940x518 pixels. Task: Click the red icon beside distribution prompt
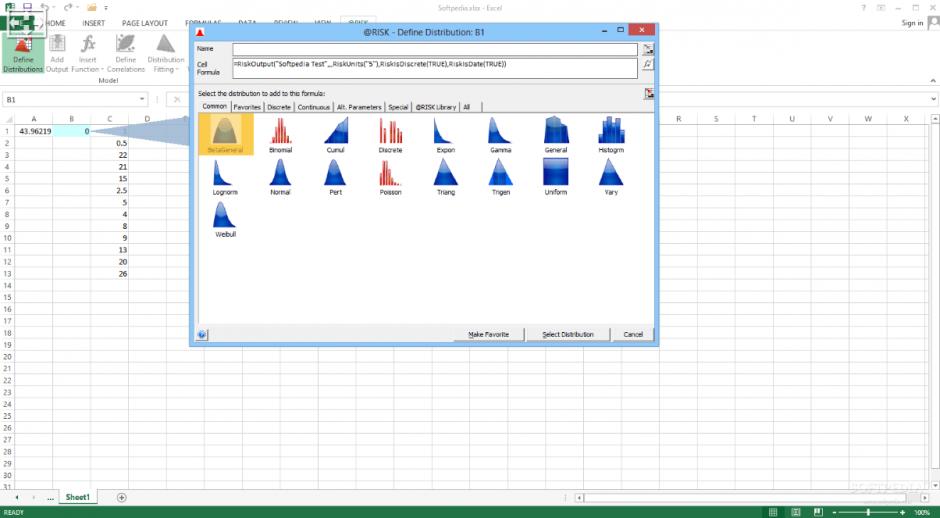[x=649, y=94]
